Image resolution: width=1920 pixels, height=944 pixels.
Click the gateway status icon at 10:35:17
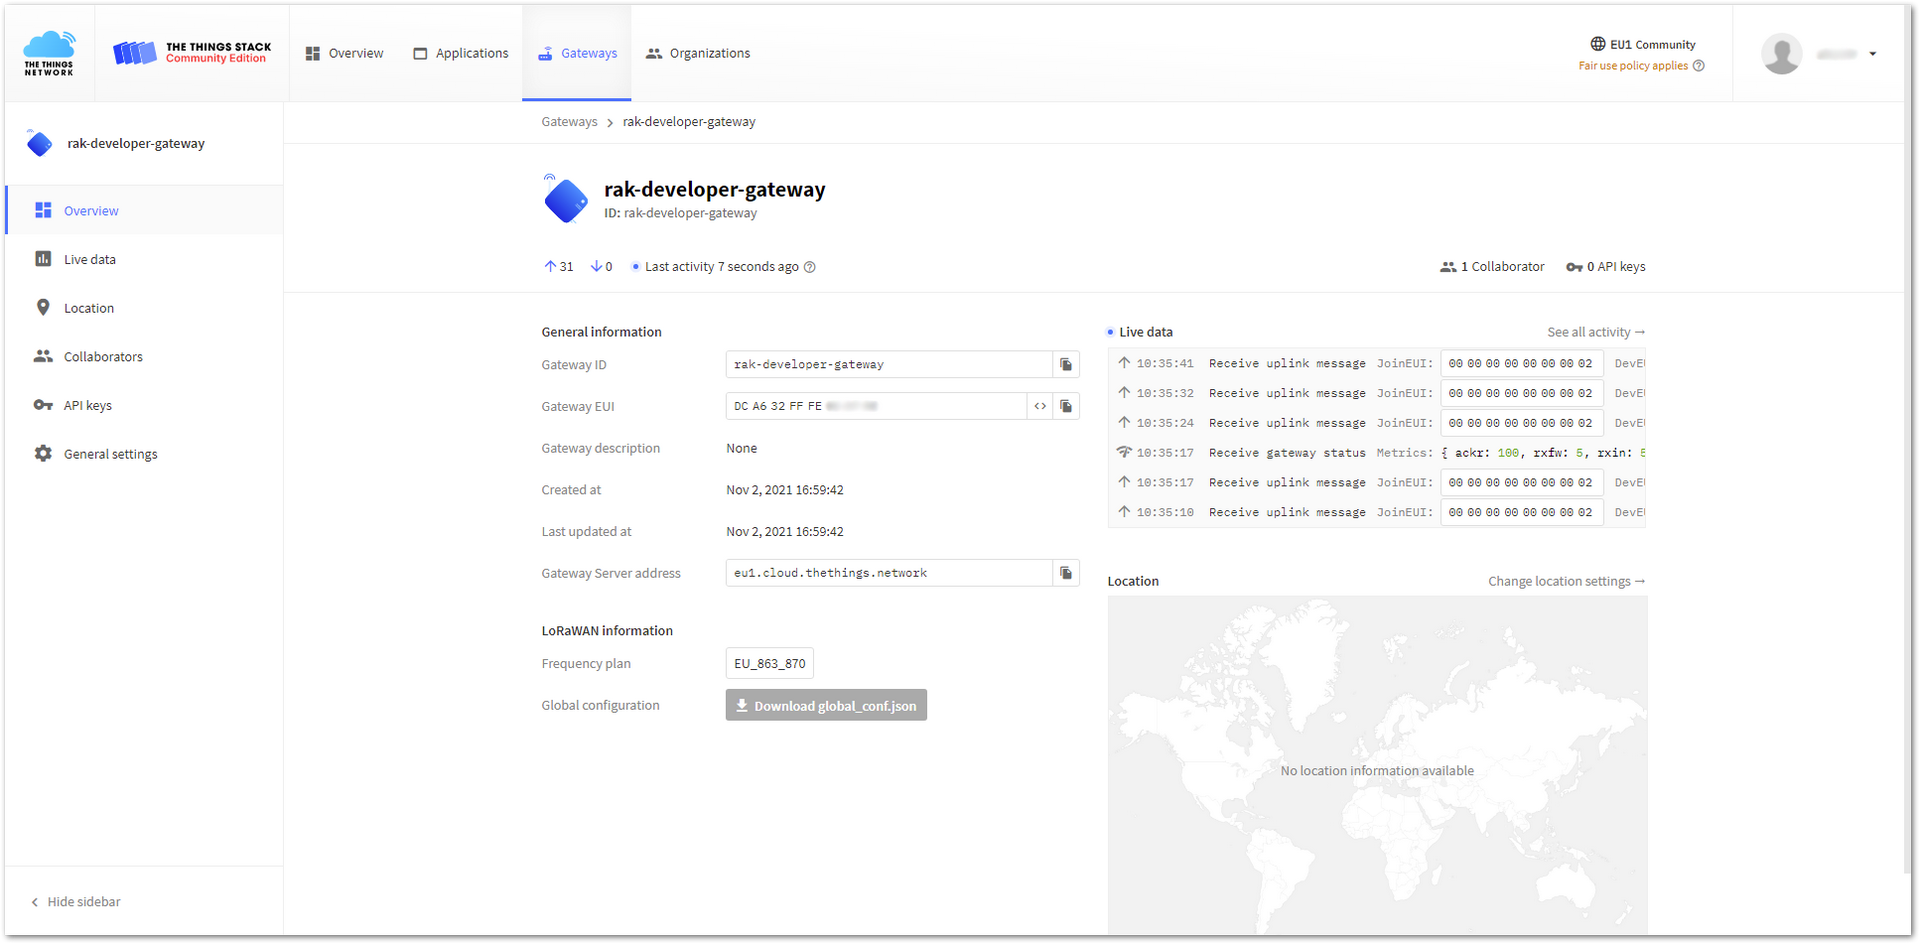1124,452
